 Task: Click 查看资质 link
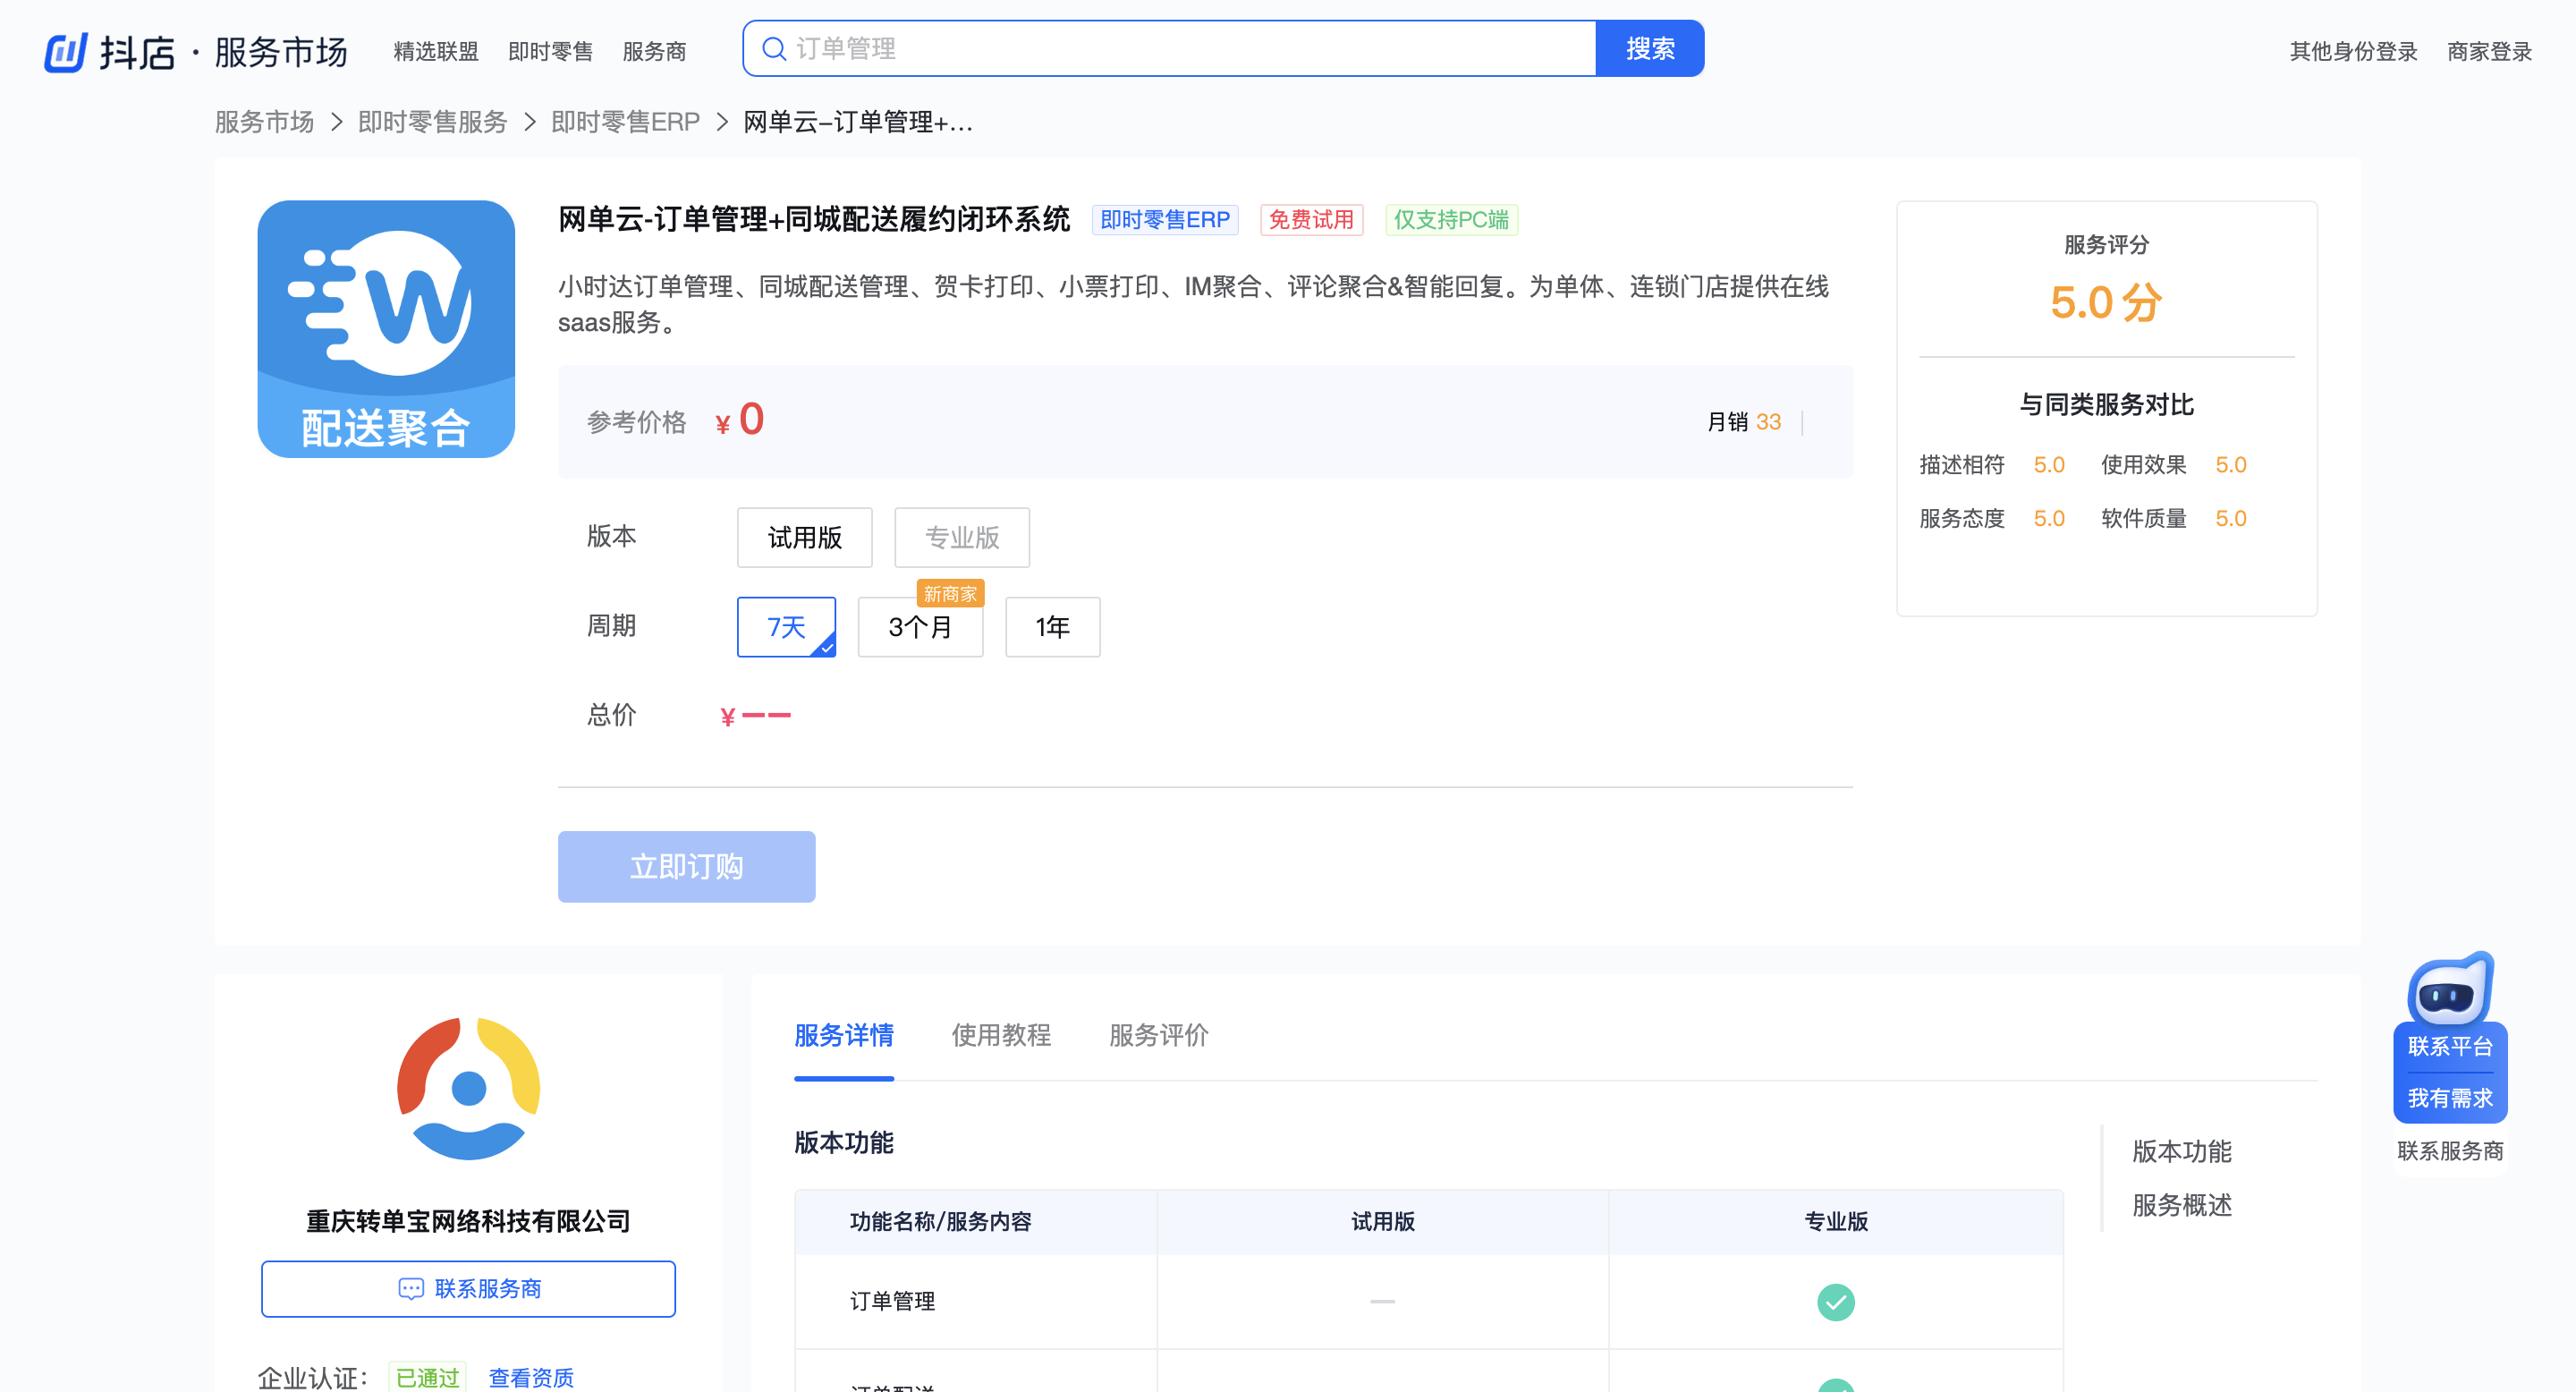tap(531, 1378)
